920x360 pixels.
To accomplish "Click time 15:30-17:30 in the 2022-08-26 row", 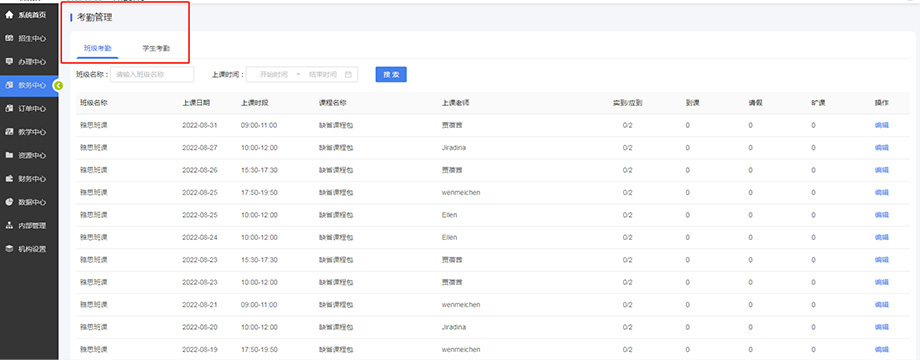I will pos(259,170).
